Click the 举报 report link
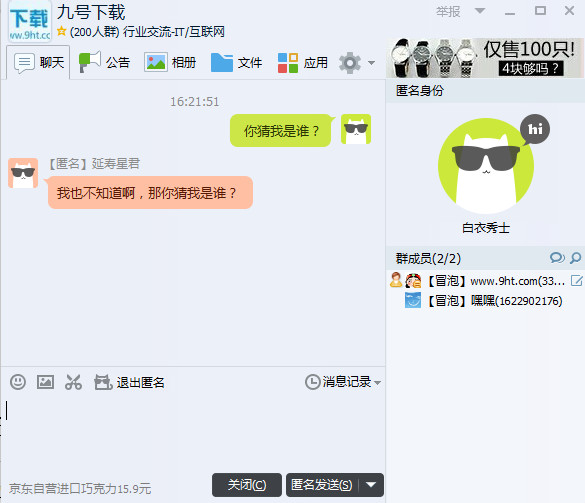 pyautogui.click(x=448, y=12)
